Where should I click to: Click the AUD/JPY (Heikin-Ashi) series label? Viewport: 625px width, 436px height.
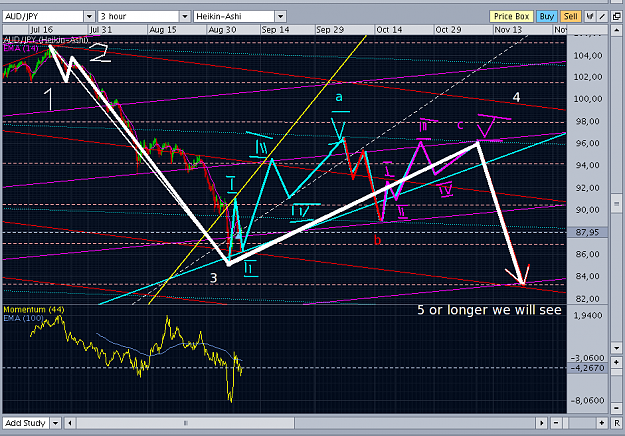tap(45, 40)
